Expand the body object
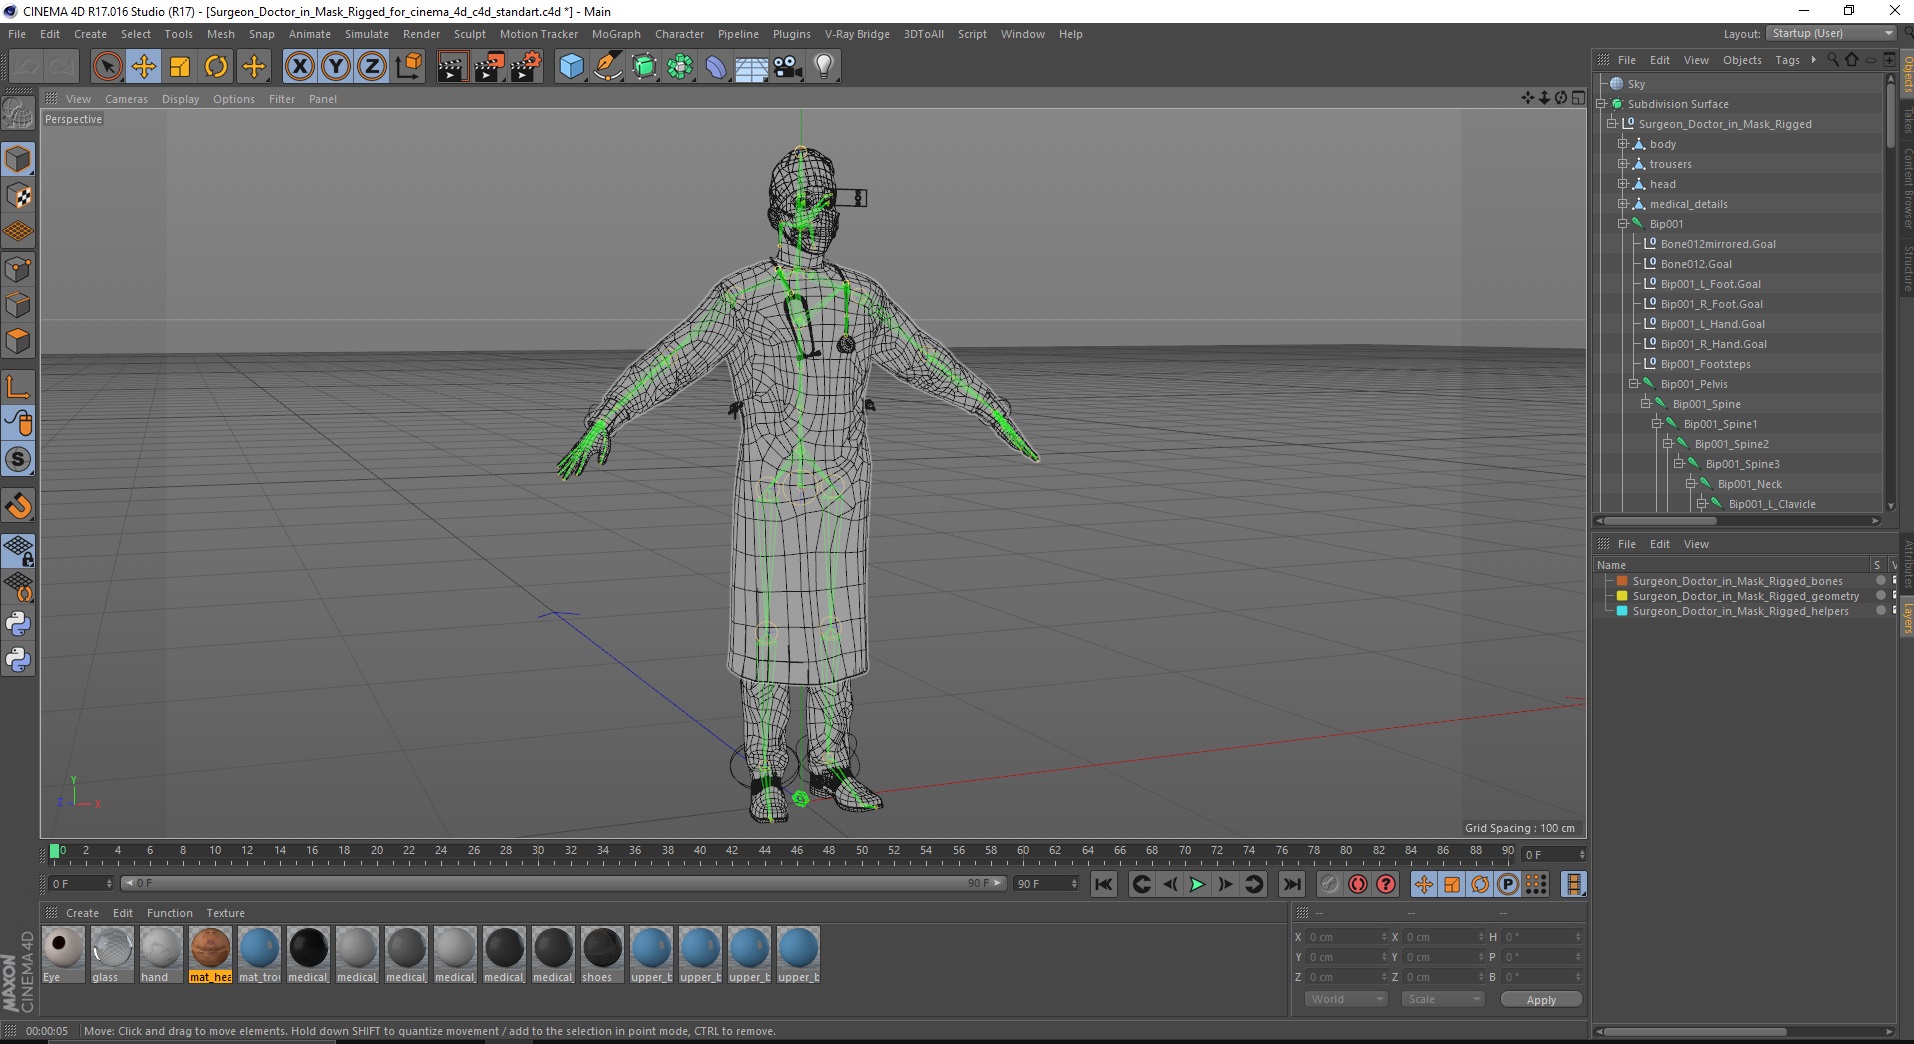 [1623, 144]
